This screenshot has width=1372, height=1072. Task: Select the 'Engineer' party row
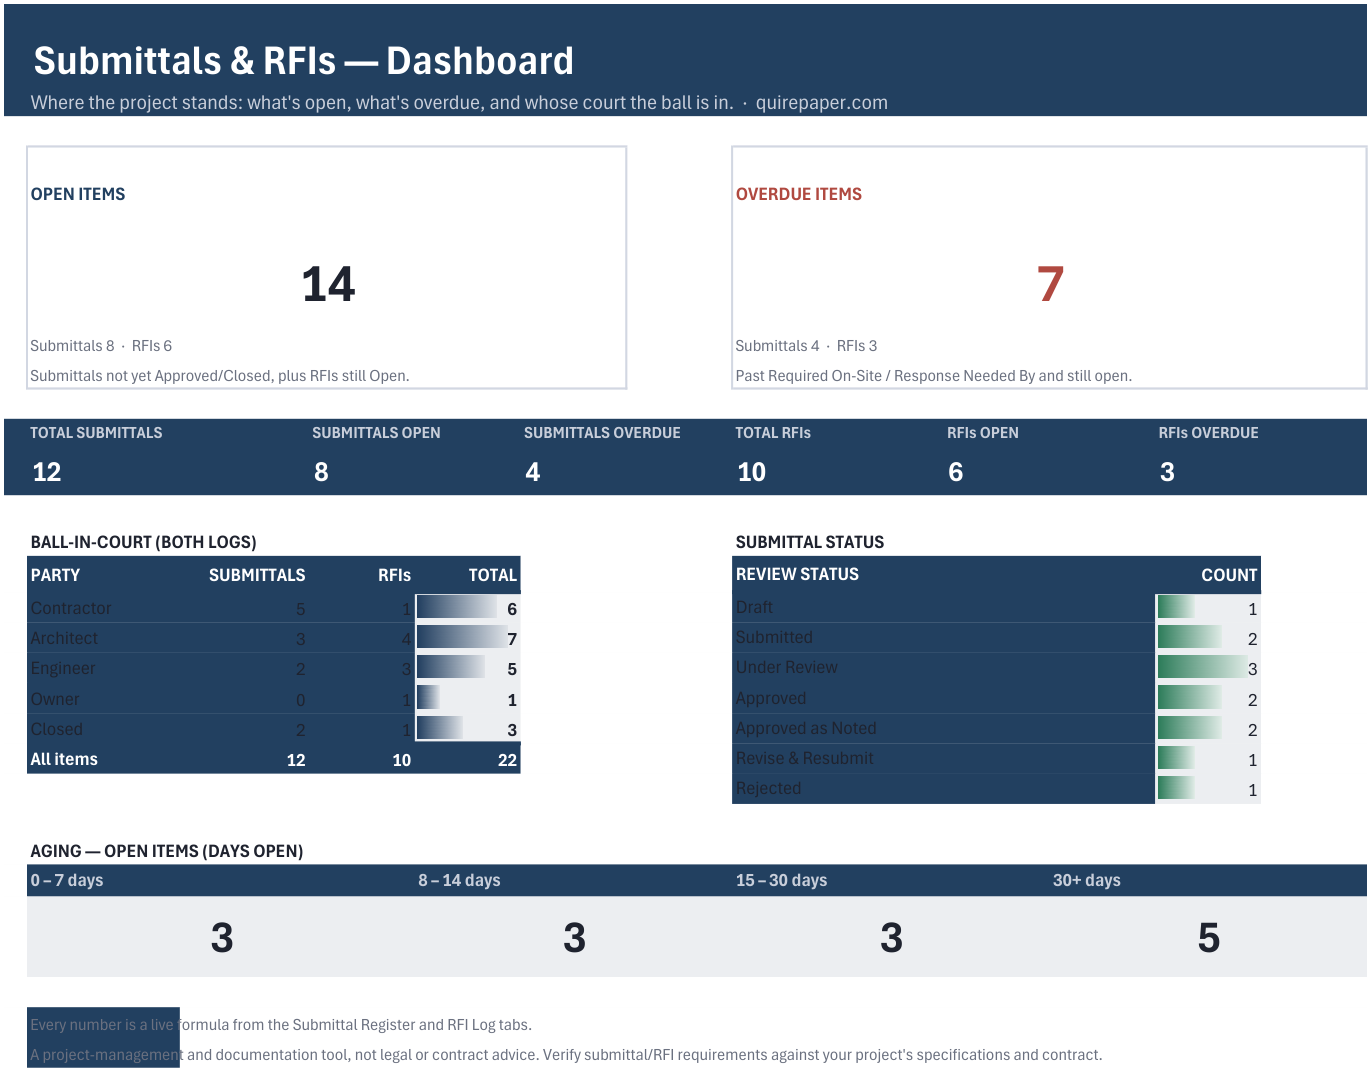click(x=274, y=668)
